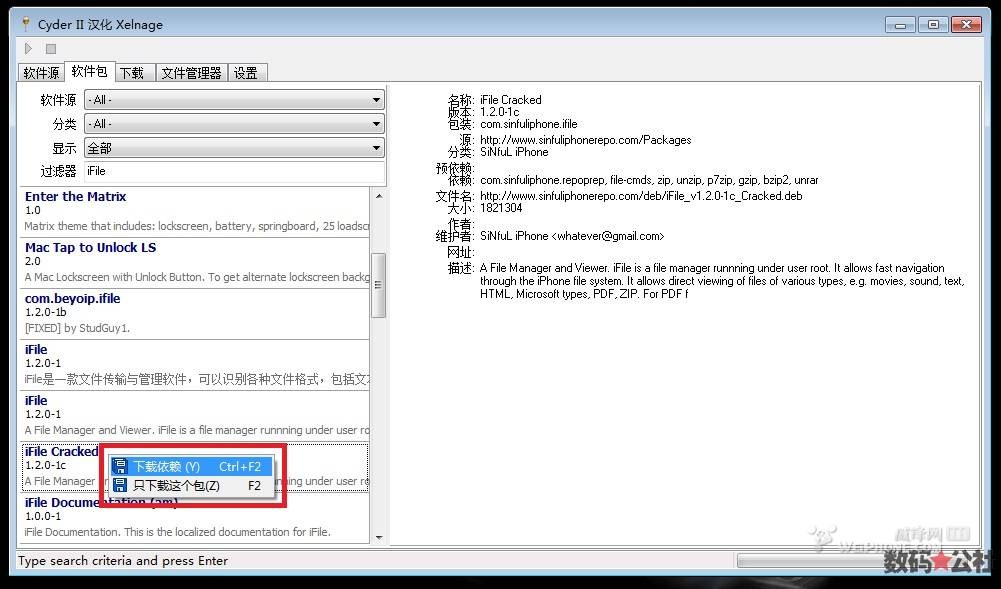Click the status bar search criteria text
This screenshot has width=1001, height=589.
pos(123,561)
